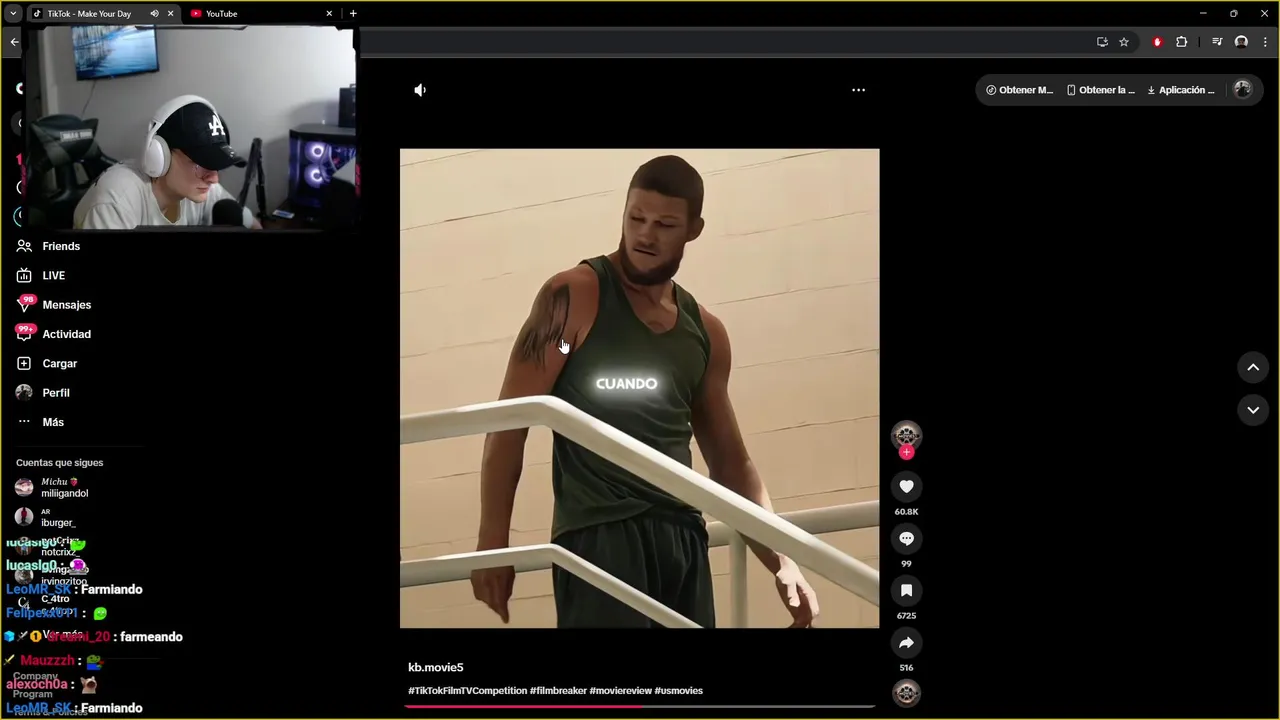Mute the TikTok video sound
The width and height of the screenshot is (1280, 720).
420,90
